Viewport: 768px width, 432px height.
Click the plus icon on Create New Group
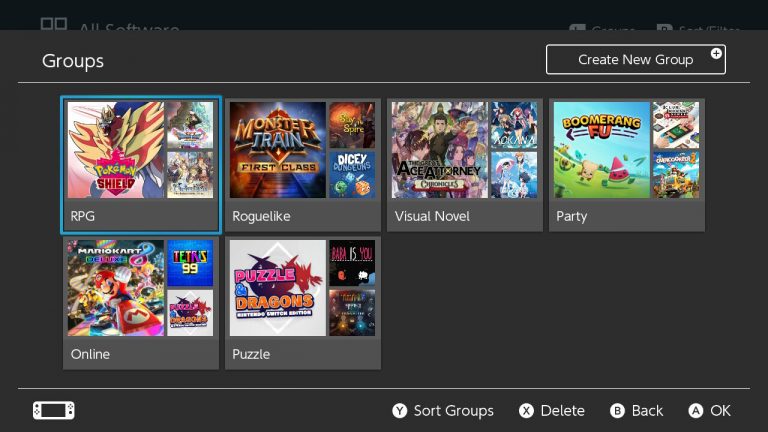pyautogui.click(x=716, y=53)
